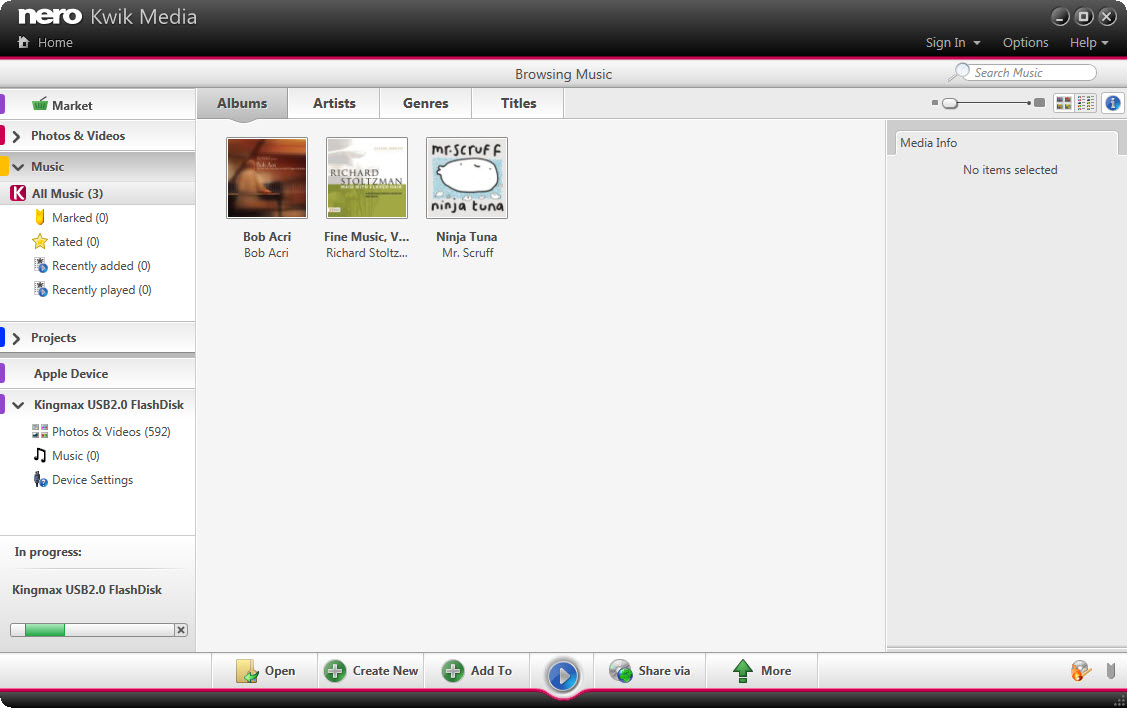1127x708 pixels.
Task: Switch to thumbnail grid view
Action: click(1063, 103)
